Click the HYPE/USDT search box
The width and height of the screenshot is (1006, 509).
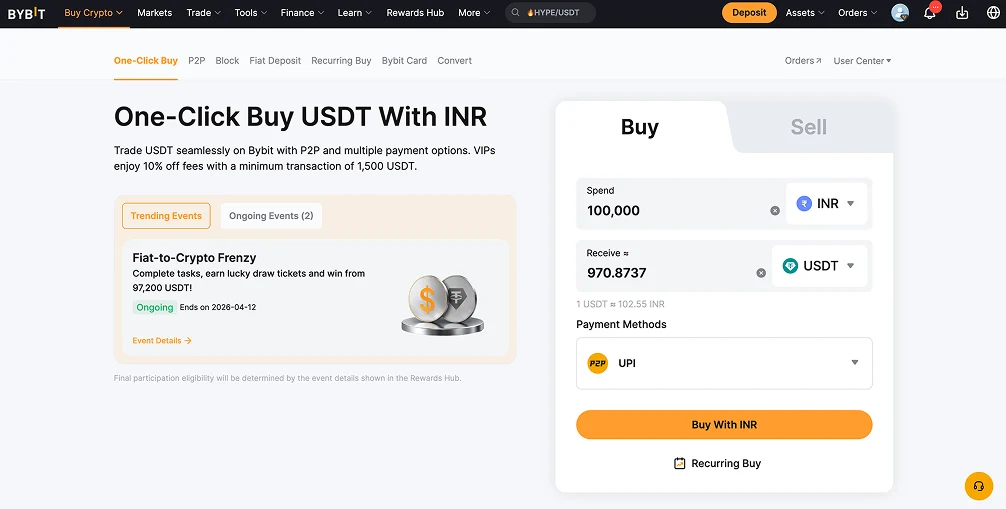tap(550, 13)
